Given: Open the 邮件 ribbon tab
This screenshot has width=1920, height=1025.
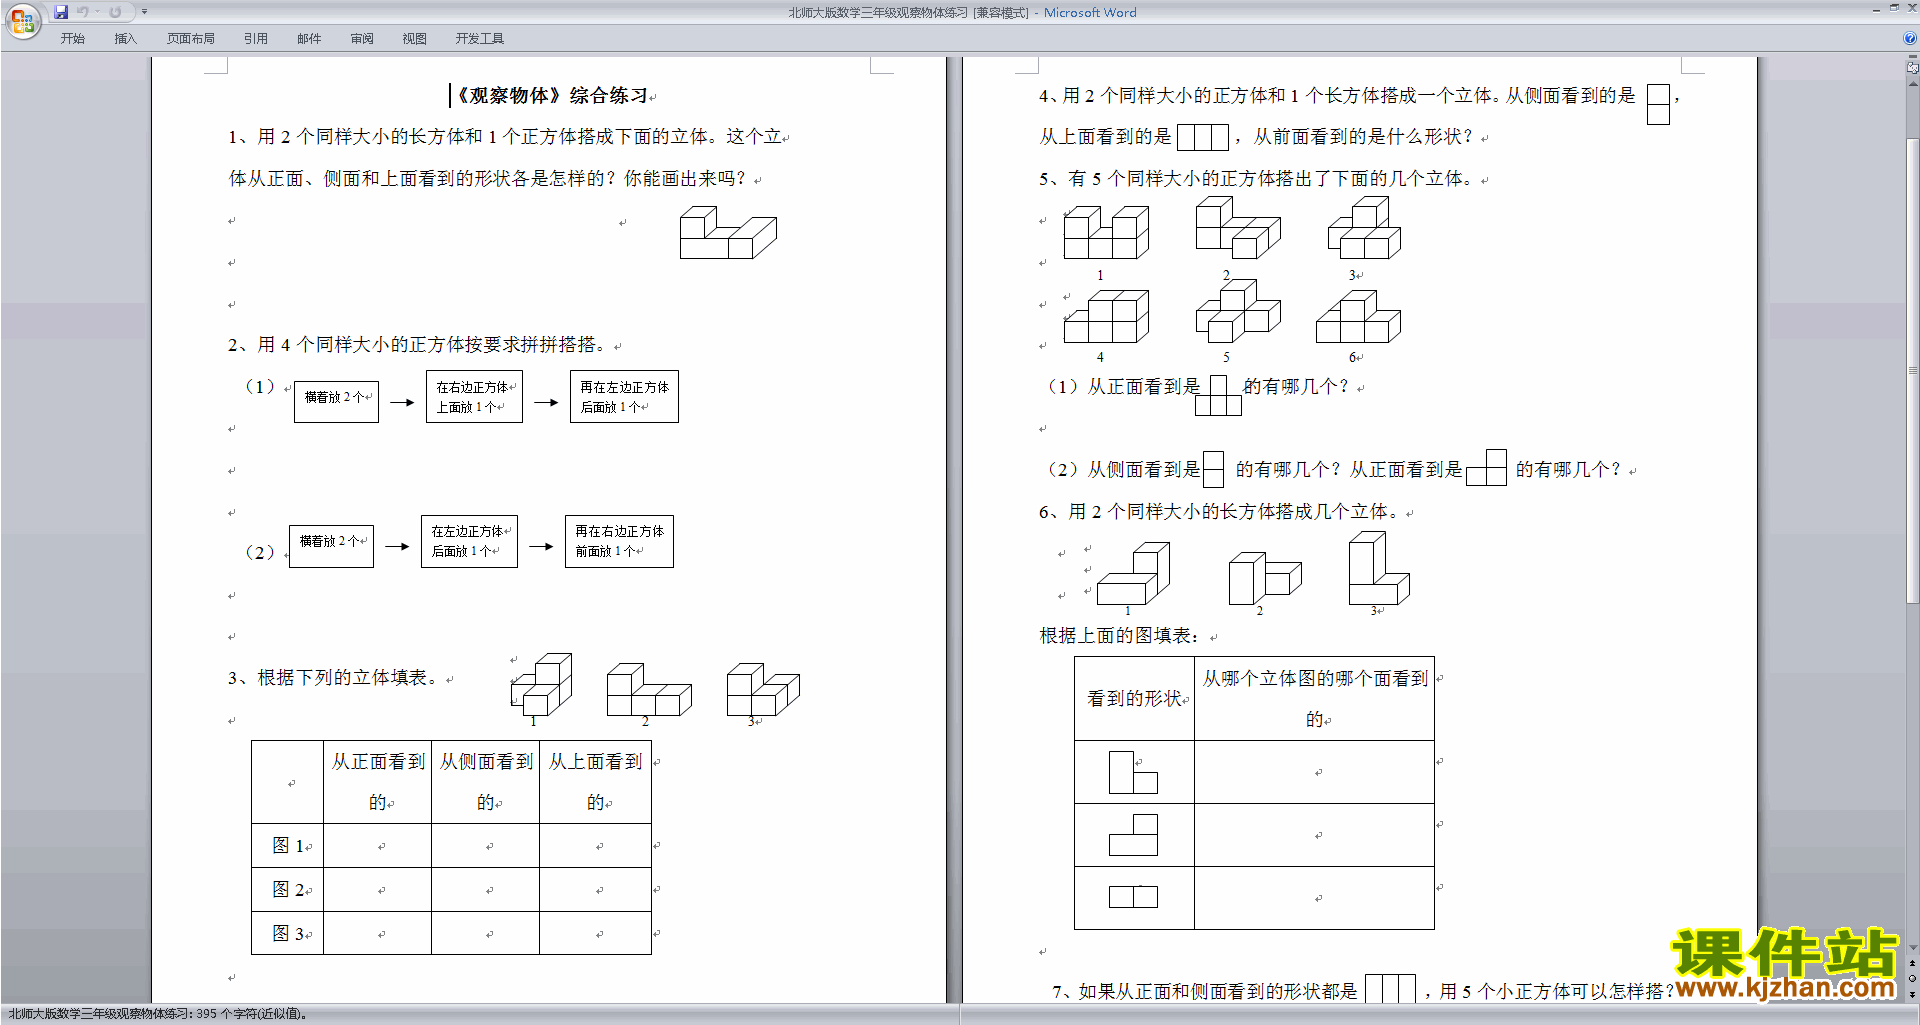Looking at the screenshot, I should [309, 39].
